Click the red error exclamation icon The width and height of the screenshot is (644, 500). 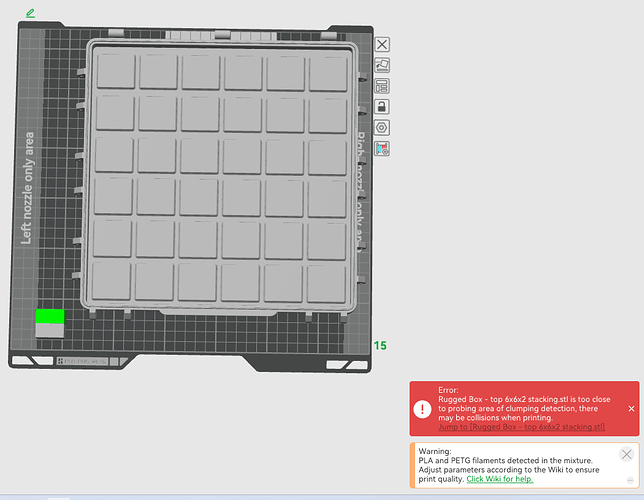[422, 408]
